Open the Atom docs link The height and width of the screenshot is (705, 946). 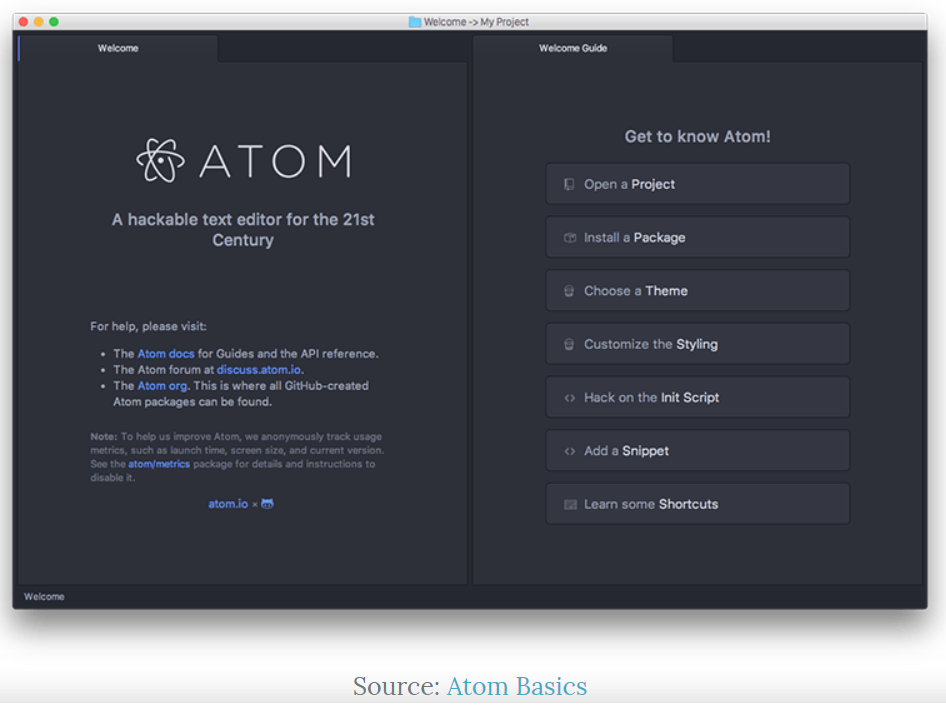(x=166, y=353)
